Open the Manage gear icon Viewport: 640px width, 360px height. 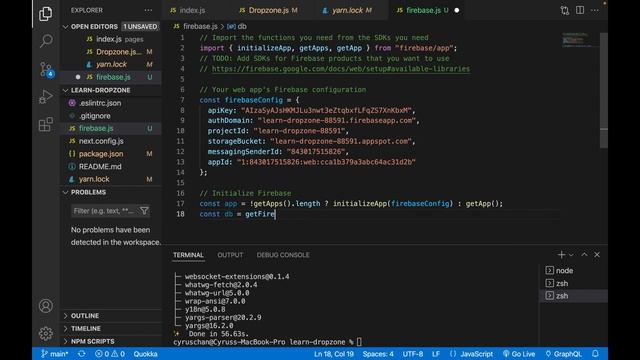coord(46,333)
